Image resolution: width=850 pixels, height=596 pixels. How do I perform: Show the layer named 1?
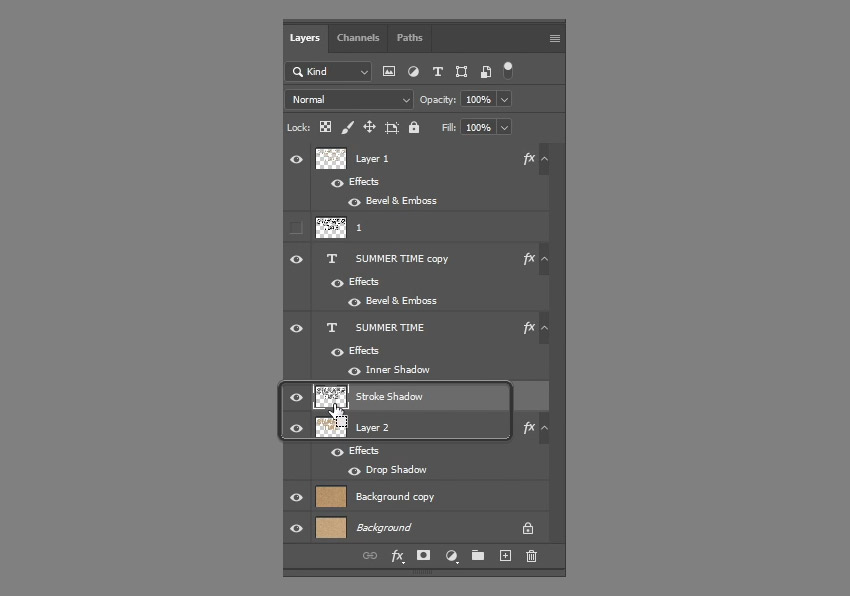(x=296, y=227)
